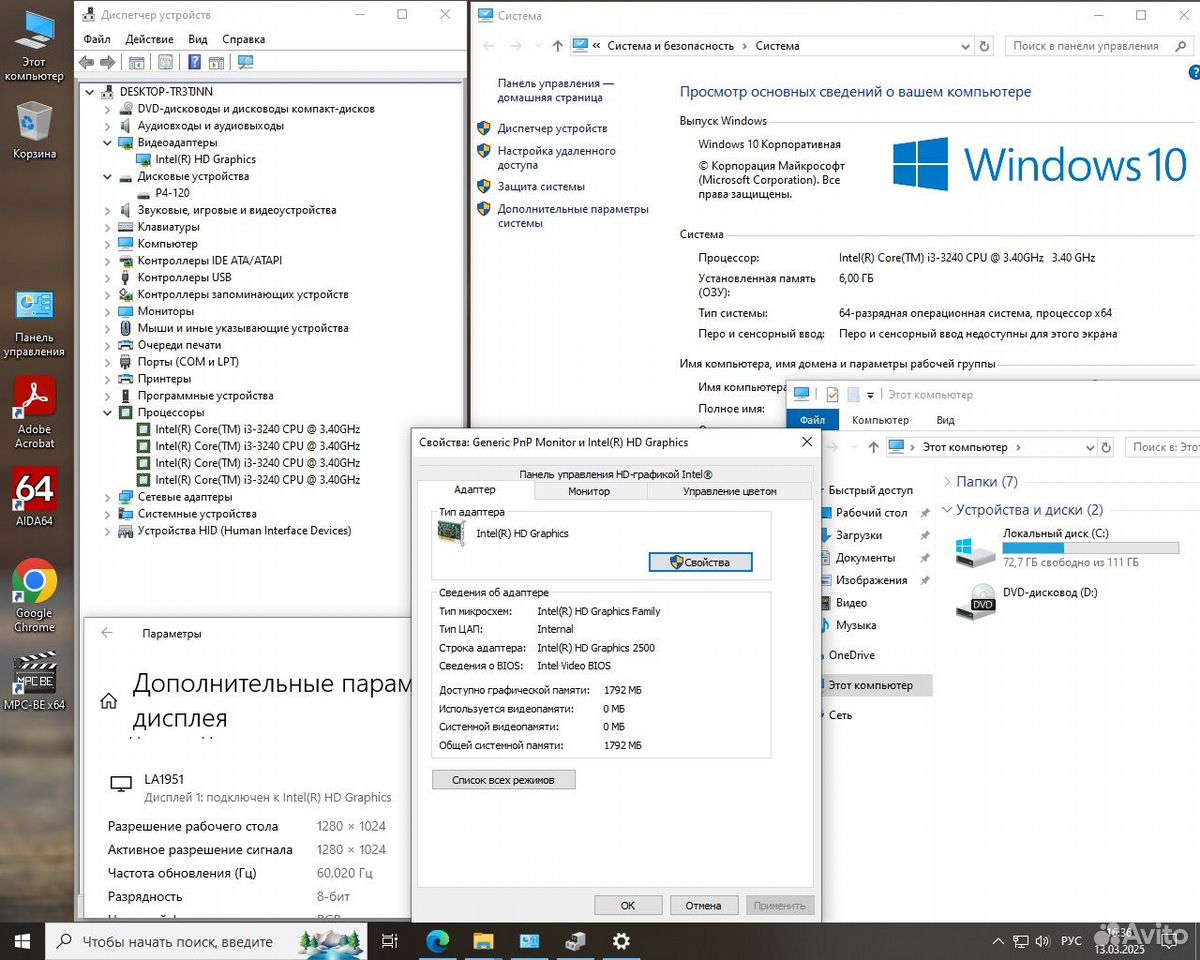Click back arrow in Параметры window
This screenshot has width=1200, height=960.
coord(107,633)
